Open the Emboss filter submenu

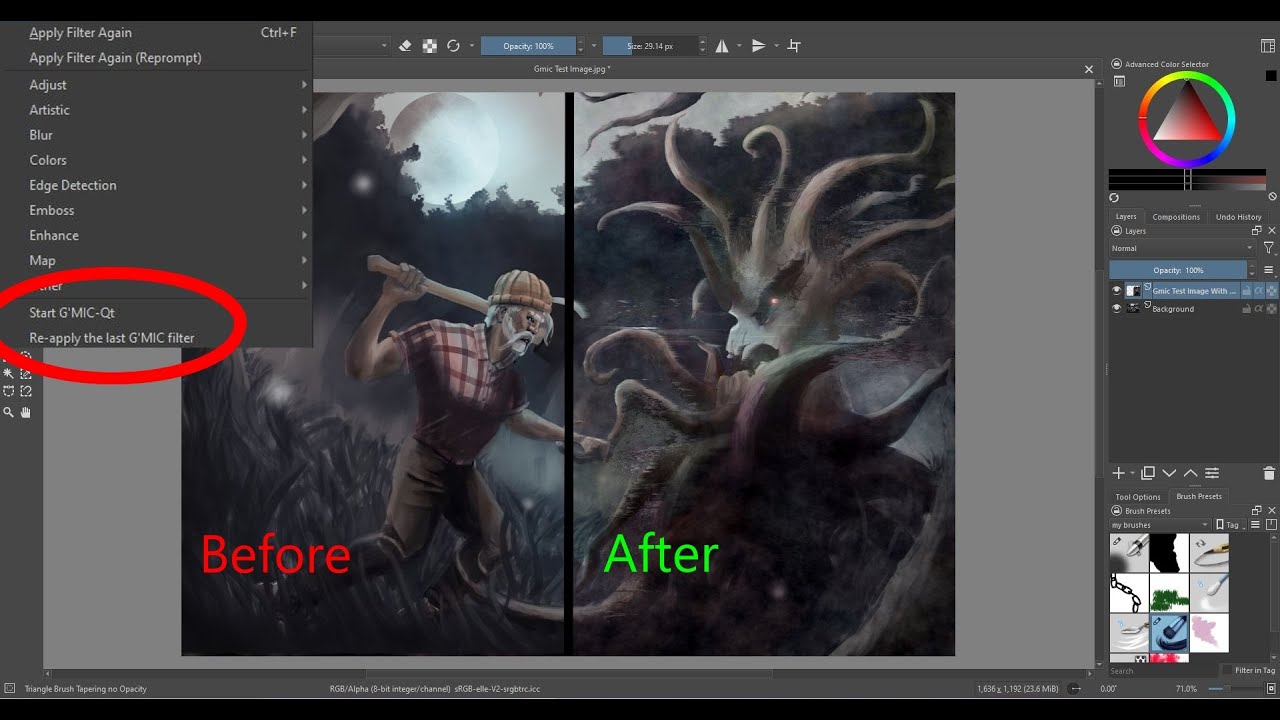pyautogui.click(x=158, y=210)
